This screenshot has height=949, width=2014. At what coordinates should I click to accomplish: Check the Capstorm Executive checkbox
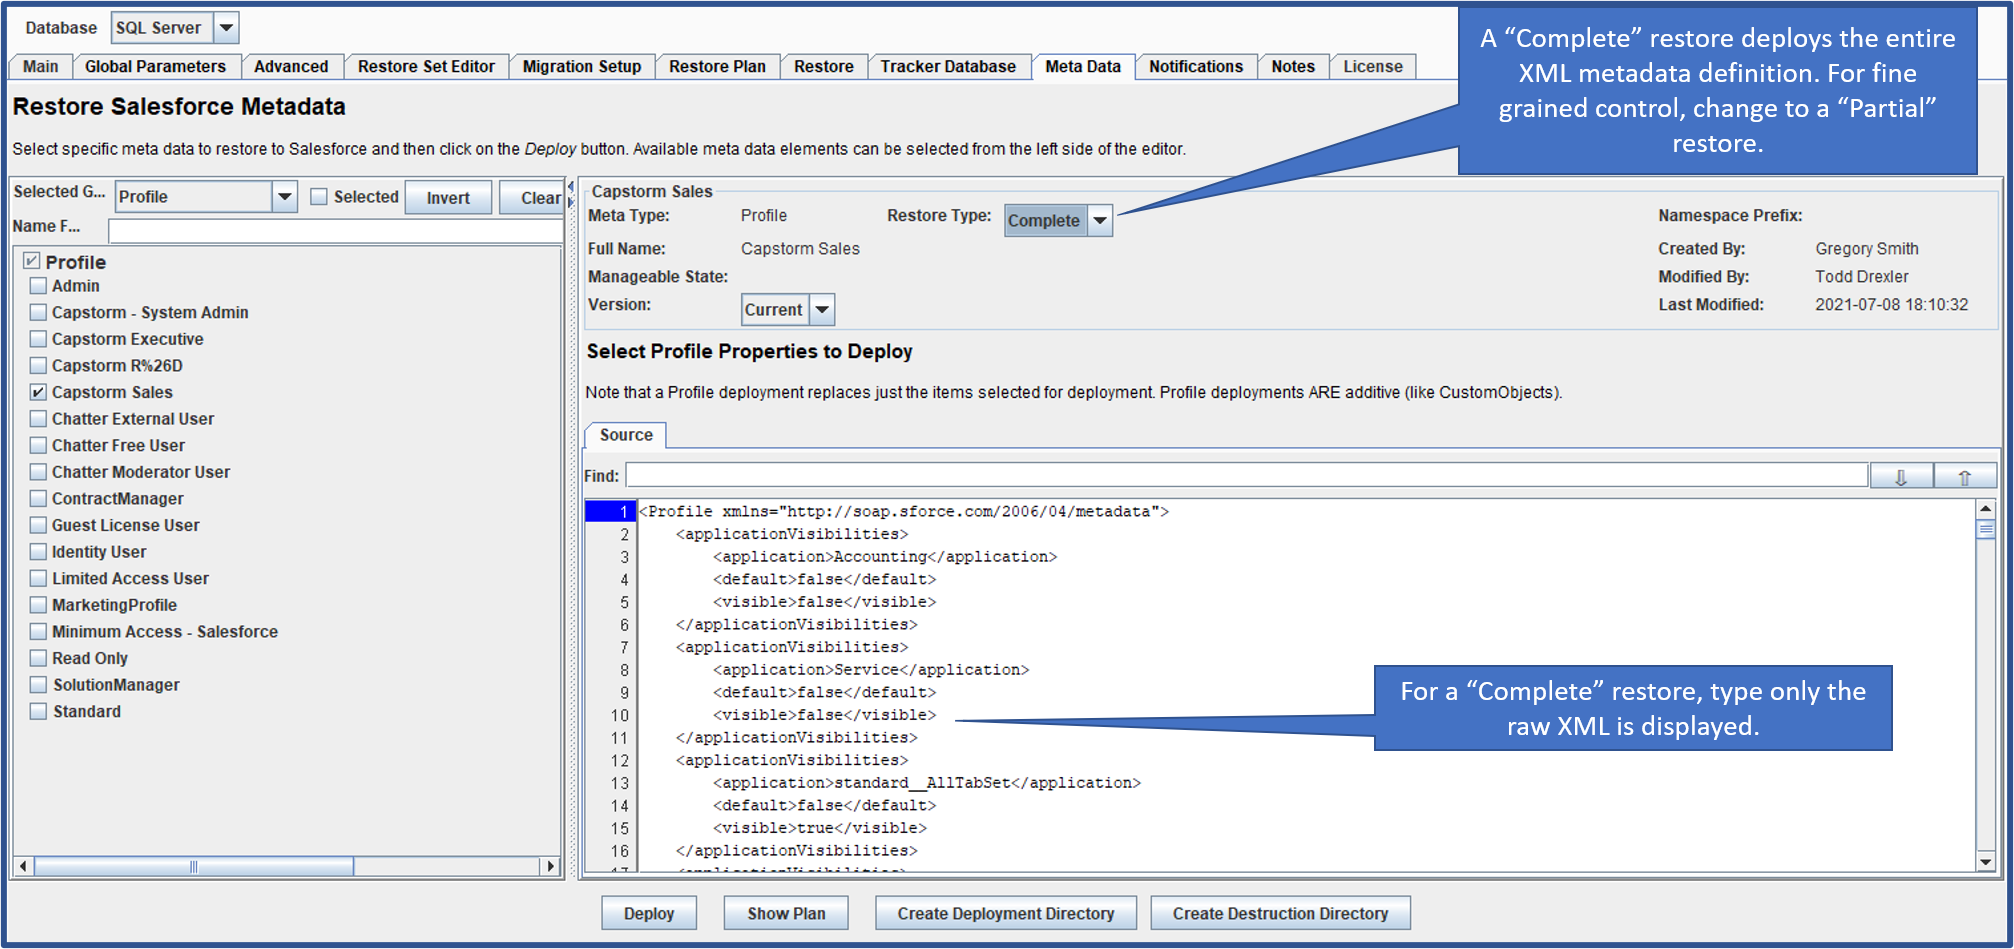(x=38, y=339)
